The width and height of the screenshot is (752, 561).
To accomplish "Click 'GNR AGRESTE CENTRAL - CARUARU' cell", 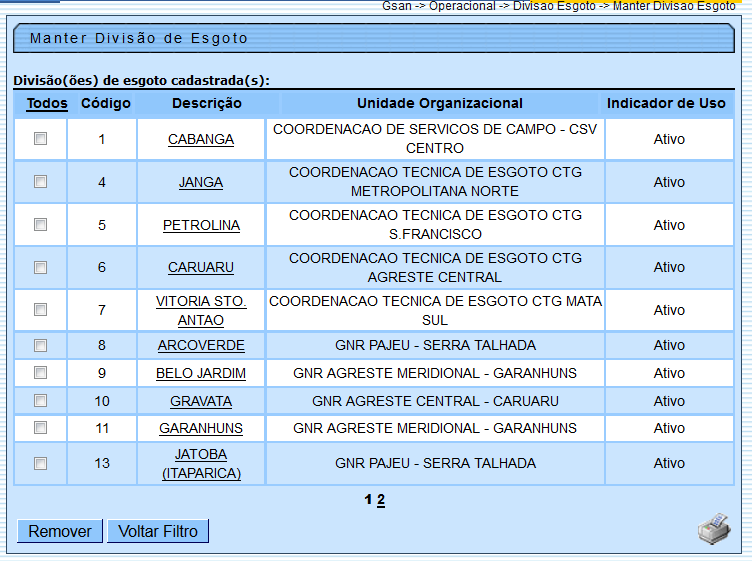I will [435, 401].
